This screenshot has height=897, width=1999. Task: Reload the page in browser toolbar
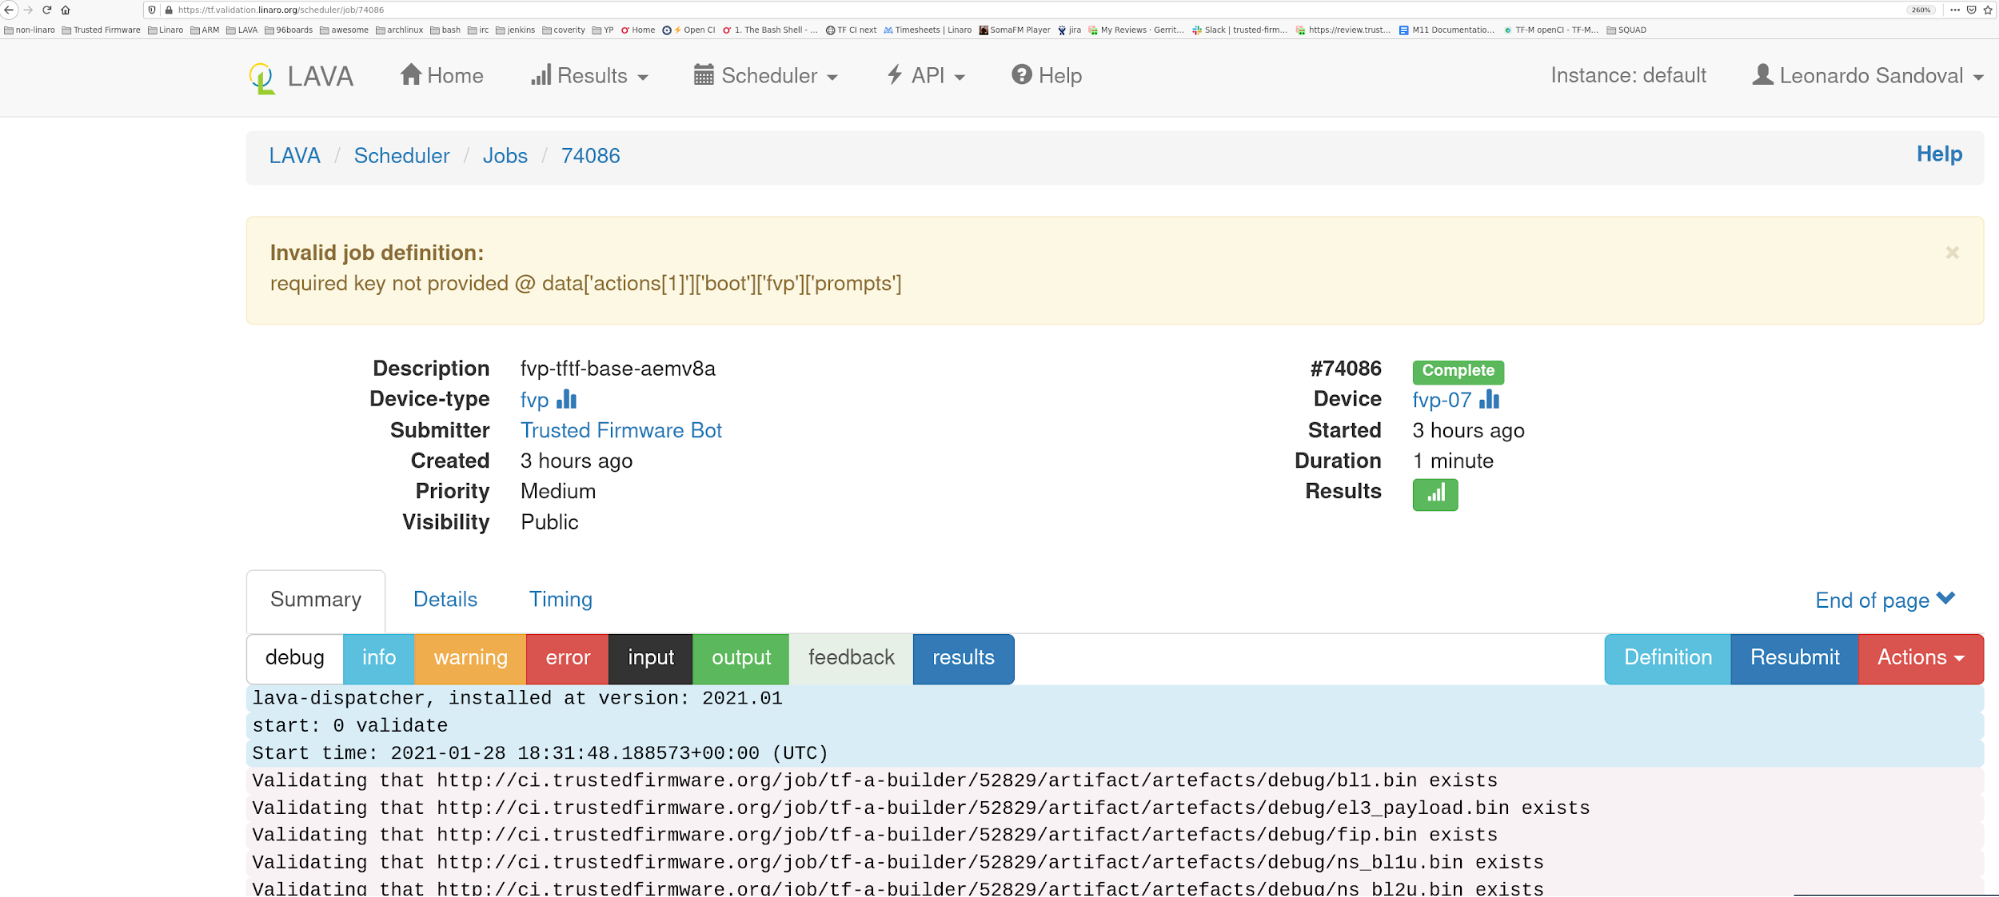pos(46,10)
